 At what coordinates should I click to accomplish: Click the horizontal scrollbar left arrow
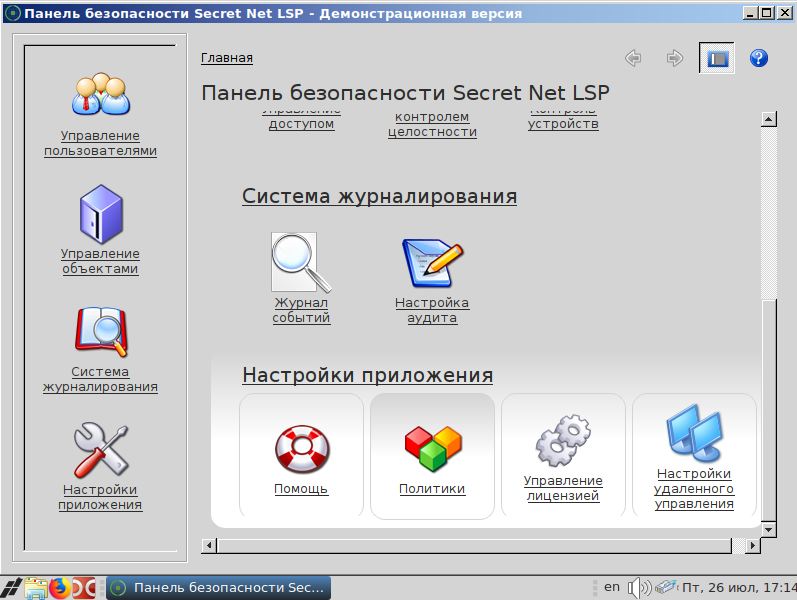pyautogui.click(x=208, y=546)
